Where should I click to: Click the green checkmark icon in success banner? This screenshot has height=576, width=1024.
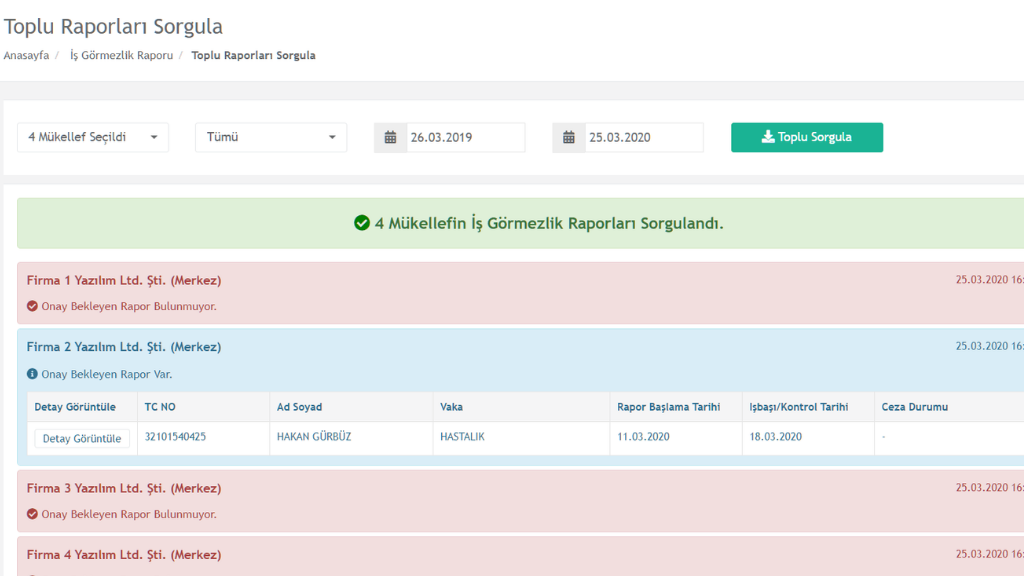pos(362,223)
